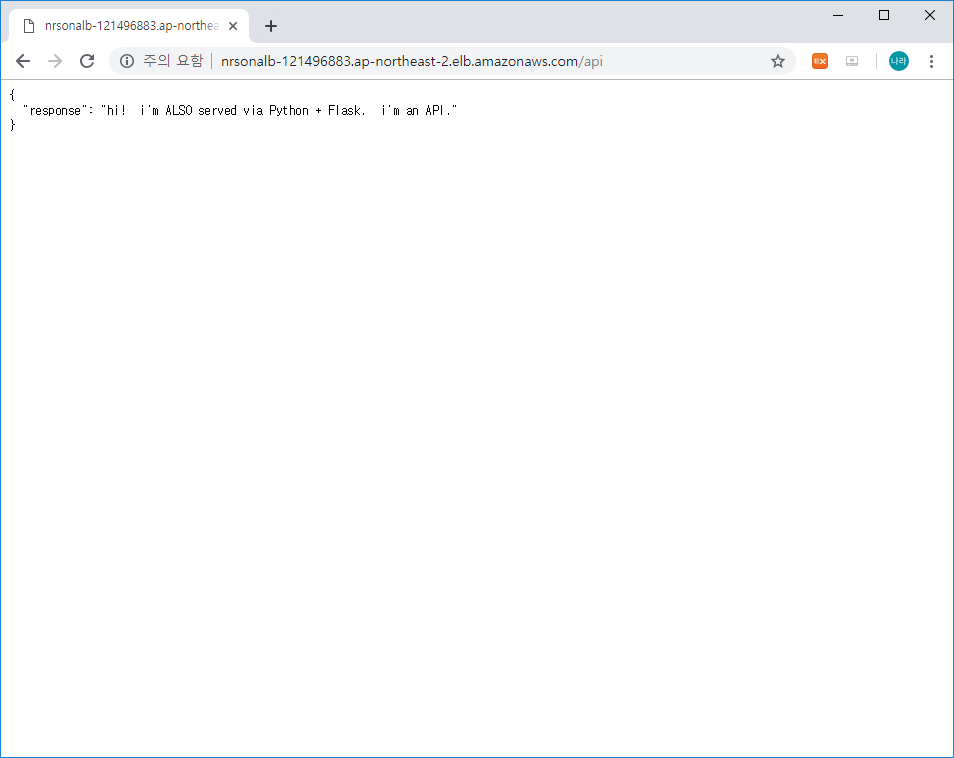The width and height of the screenshot is (954, 758).
Task: Maximize the Chrome window
Action: coord(884,15)
